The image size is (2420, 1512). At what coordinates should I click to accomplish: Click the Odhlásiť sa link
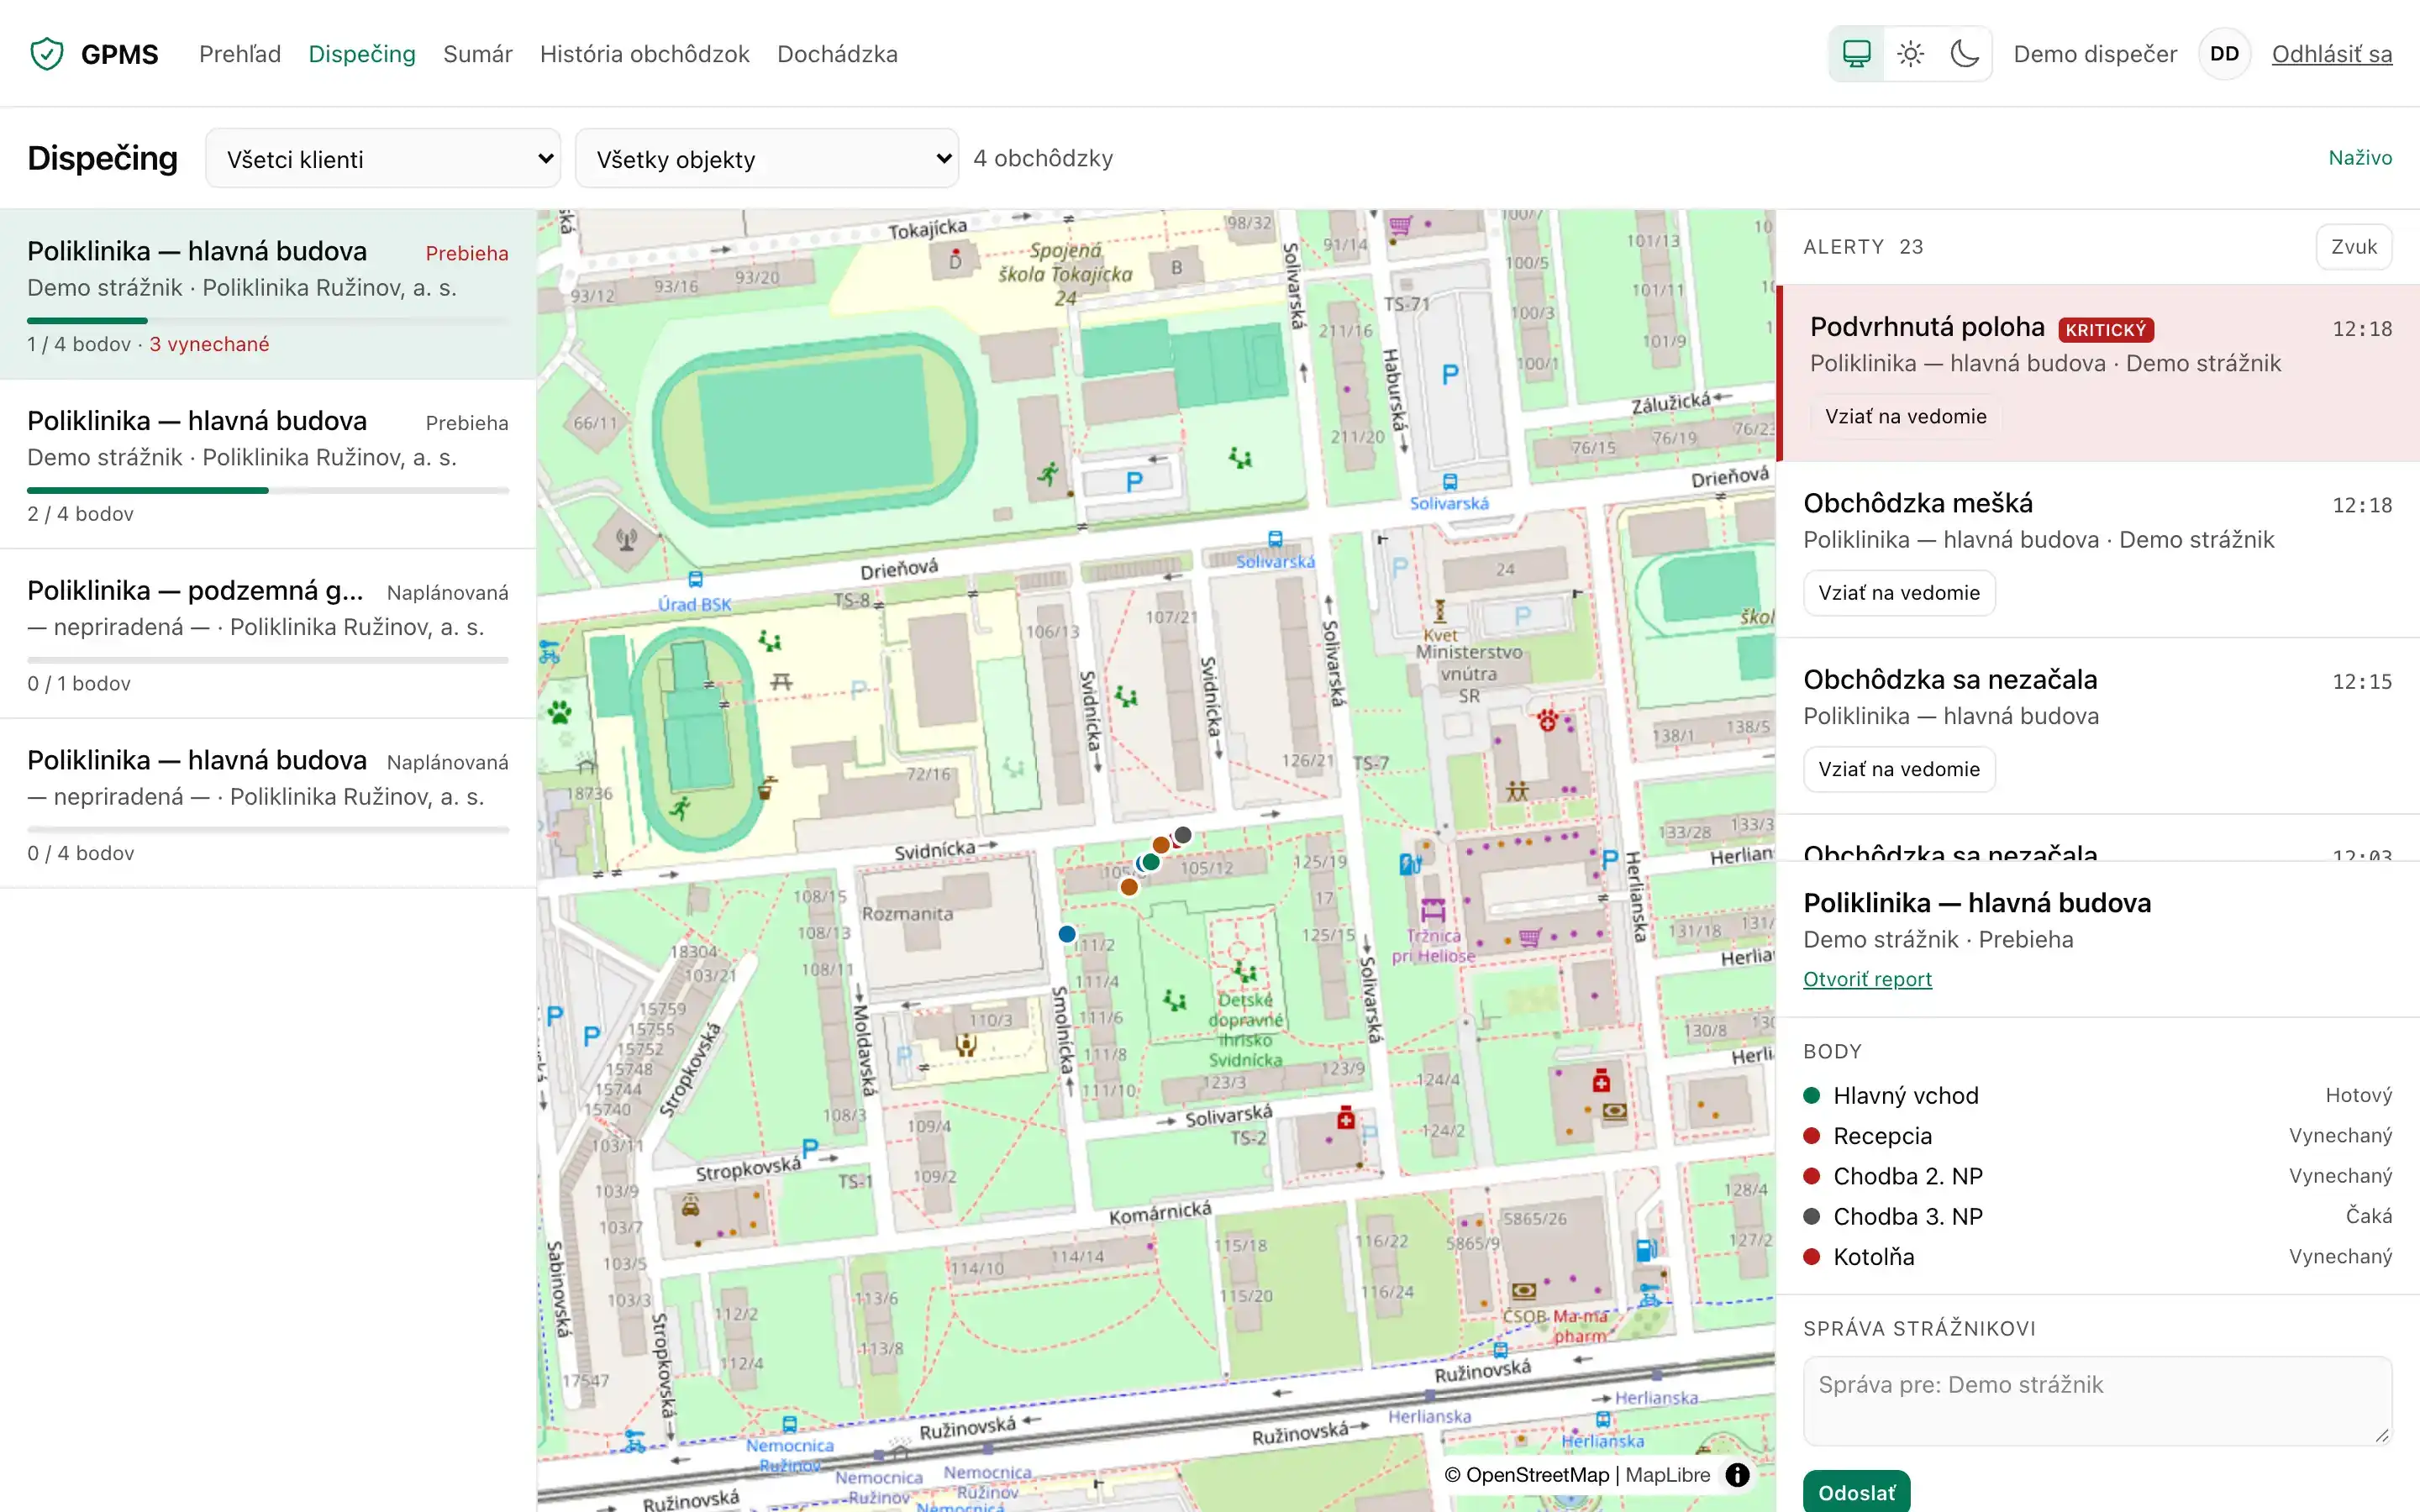click(x=2332, y=54)
